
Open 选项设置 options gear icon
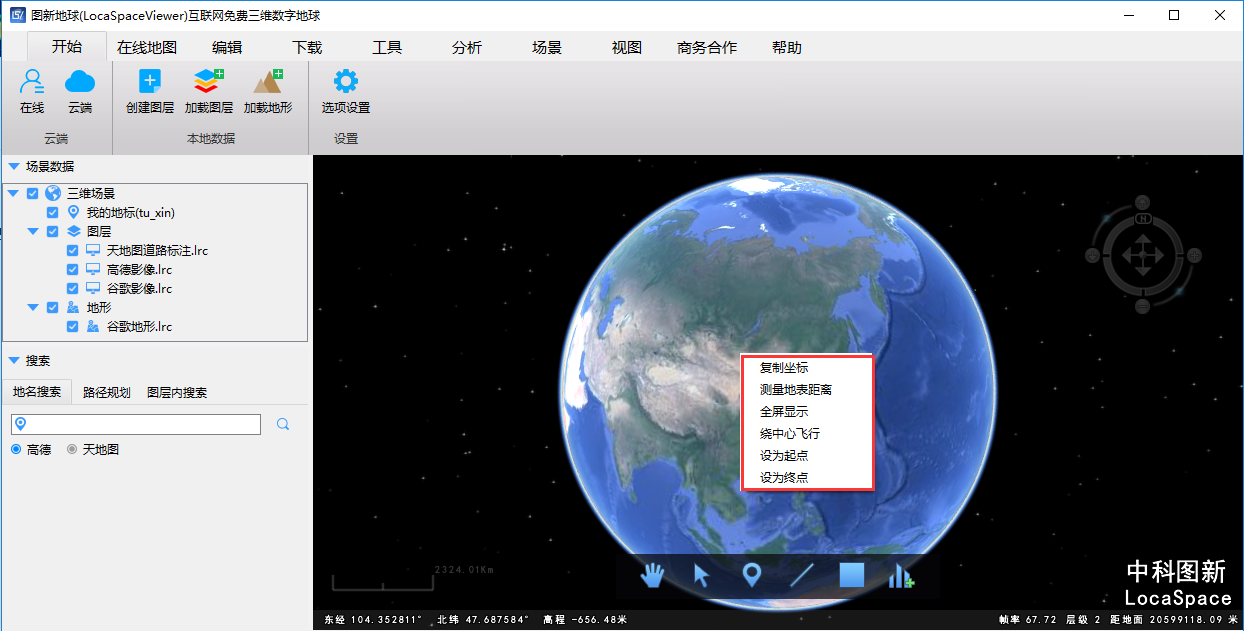point(346,81)
